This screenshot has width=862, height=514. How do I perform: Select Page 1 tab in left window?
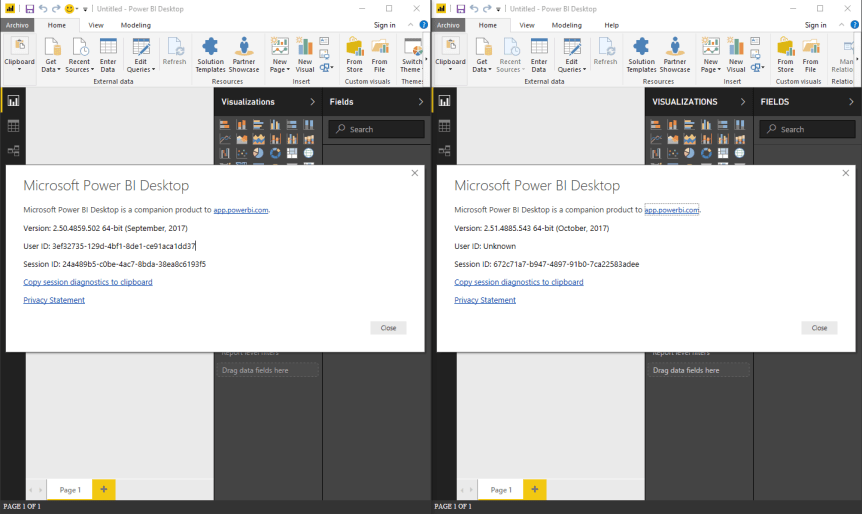pos(70,489)
